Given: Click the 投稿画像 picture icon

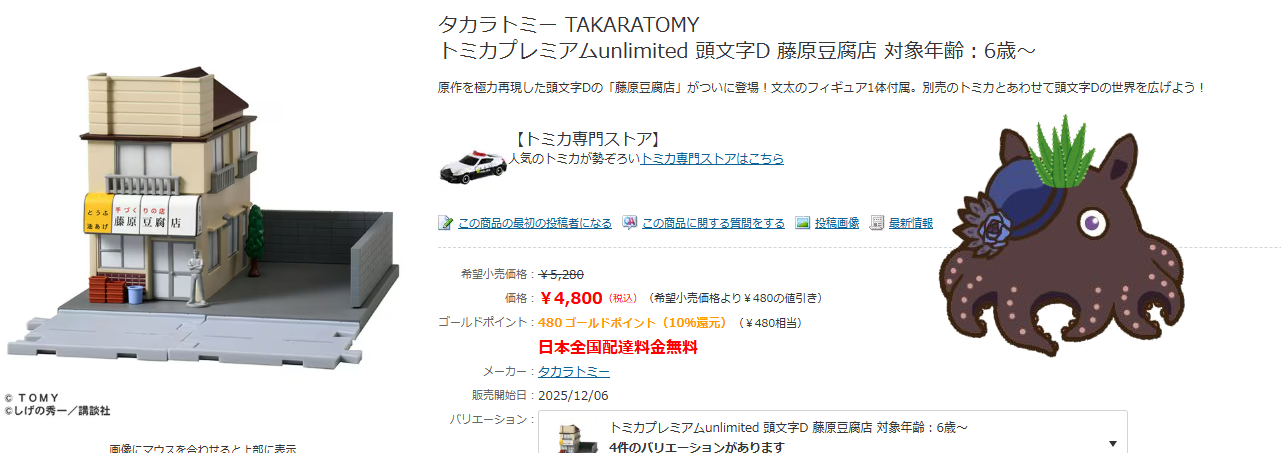Looking at the screenshot, I should [802, 222].
